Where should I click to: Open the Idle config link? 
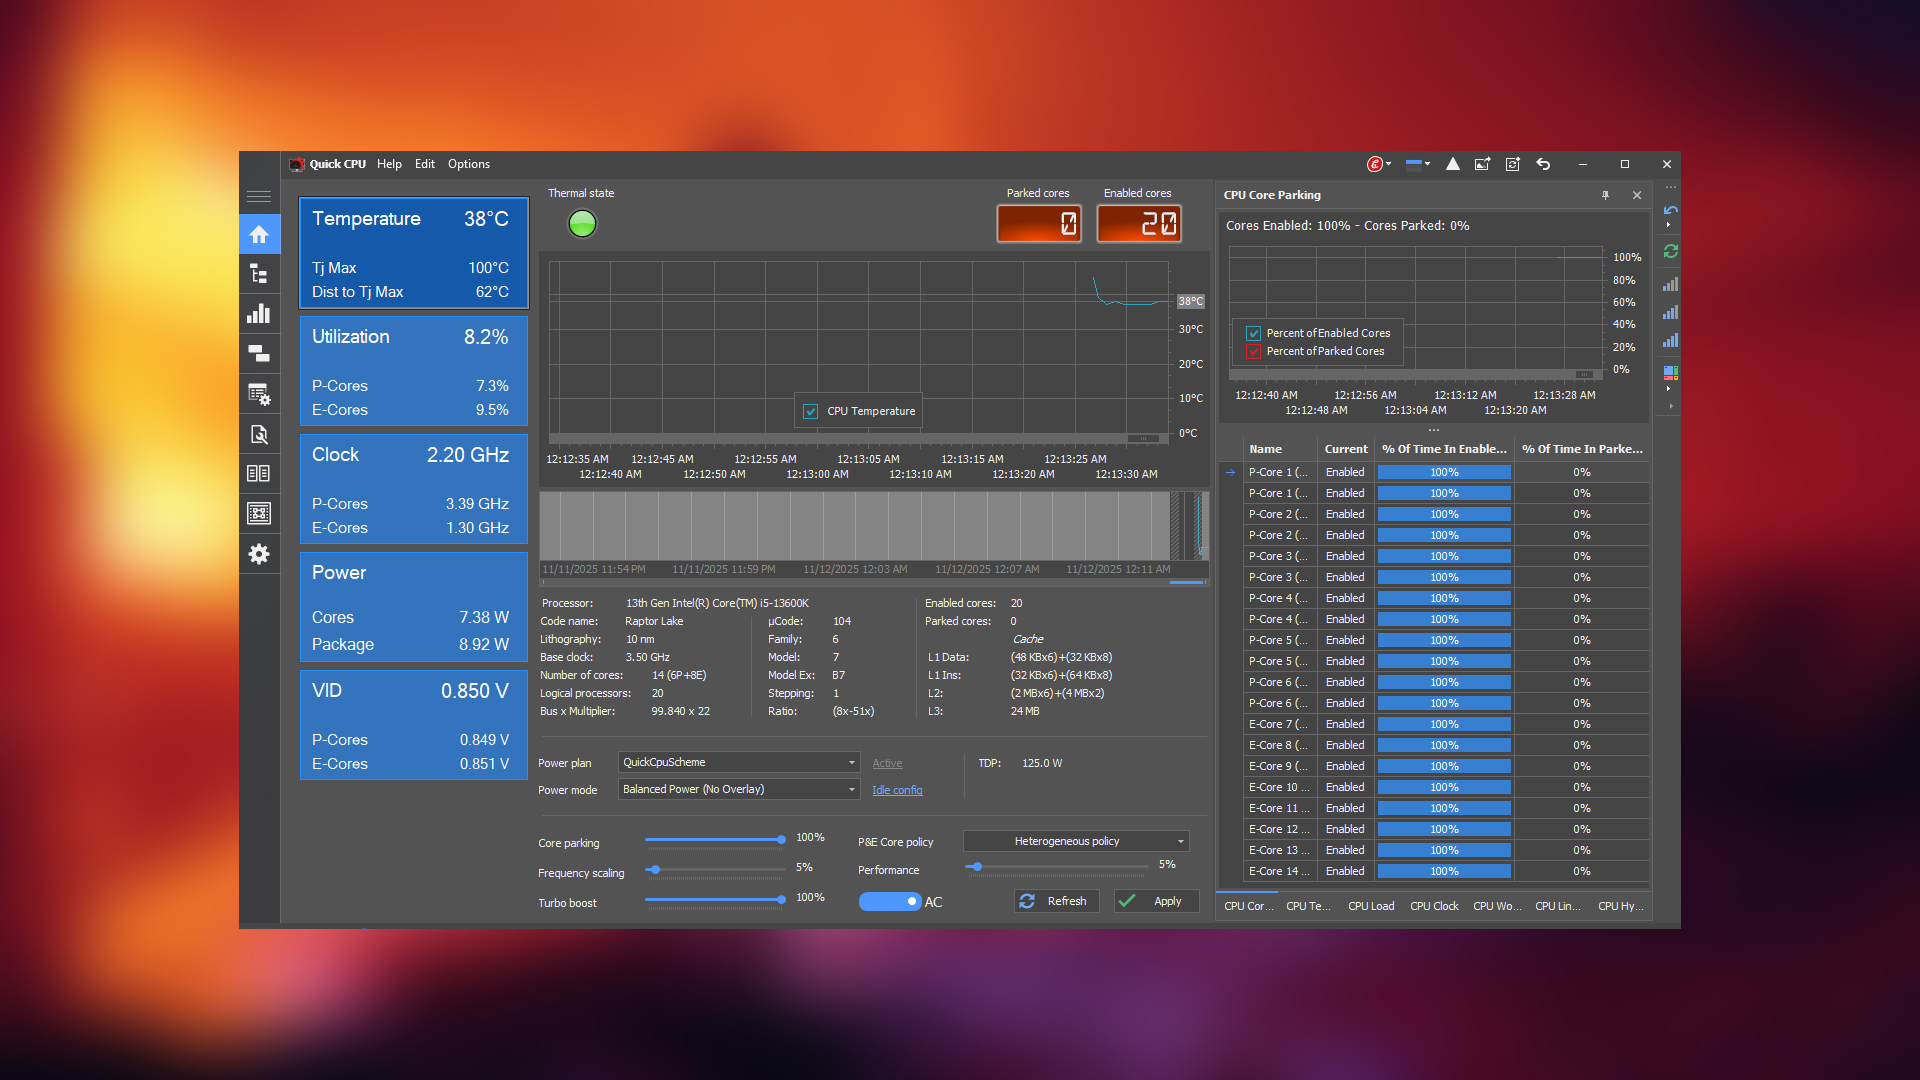coord(897,790)
